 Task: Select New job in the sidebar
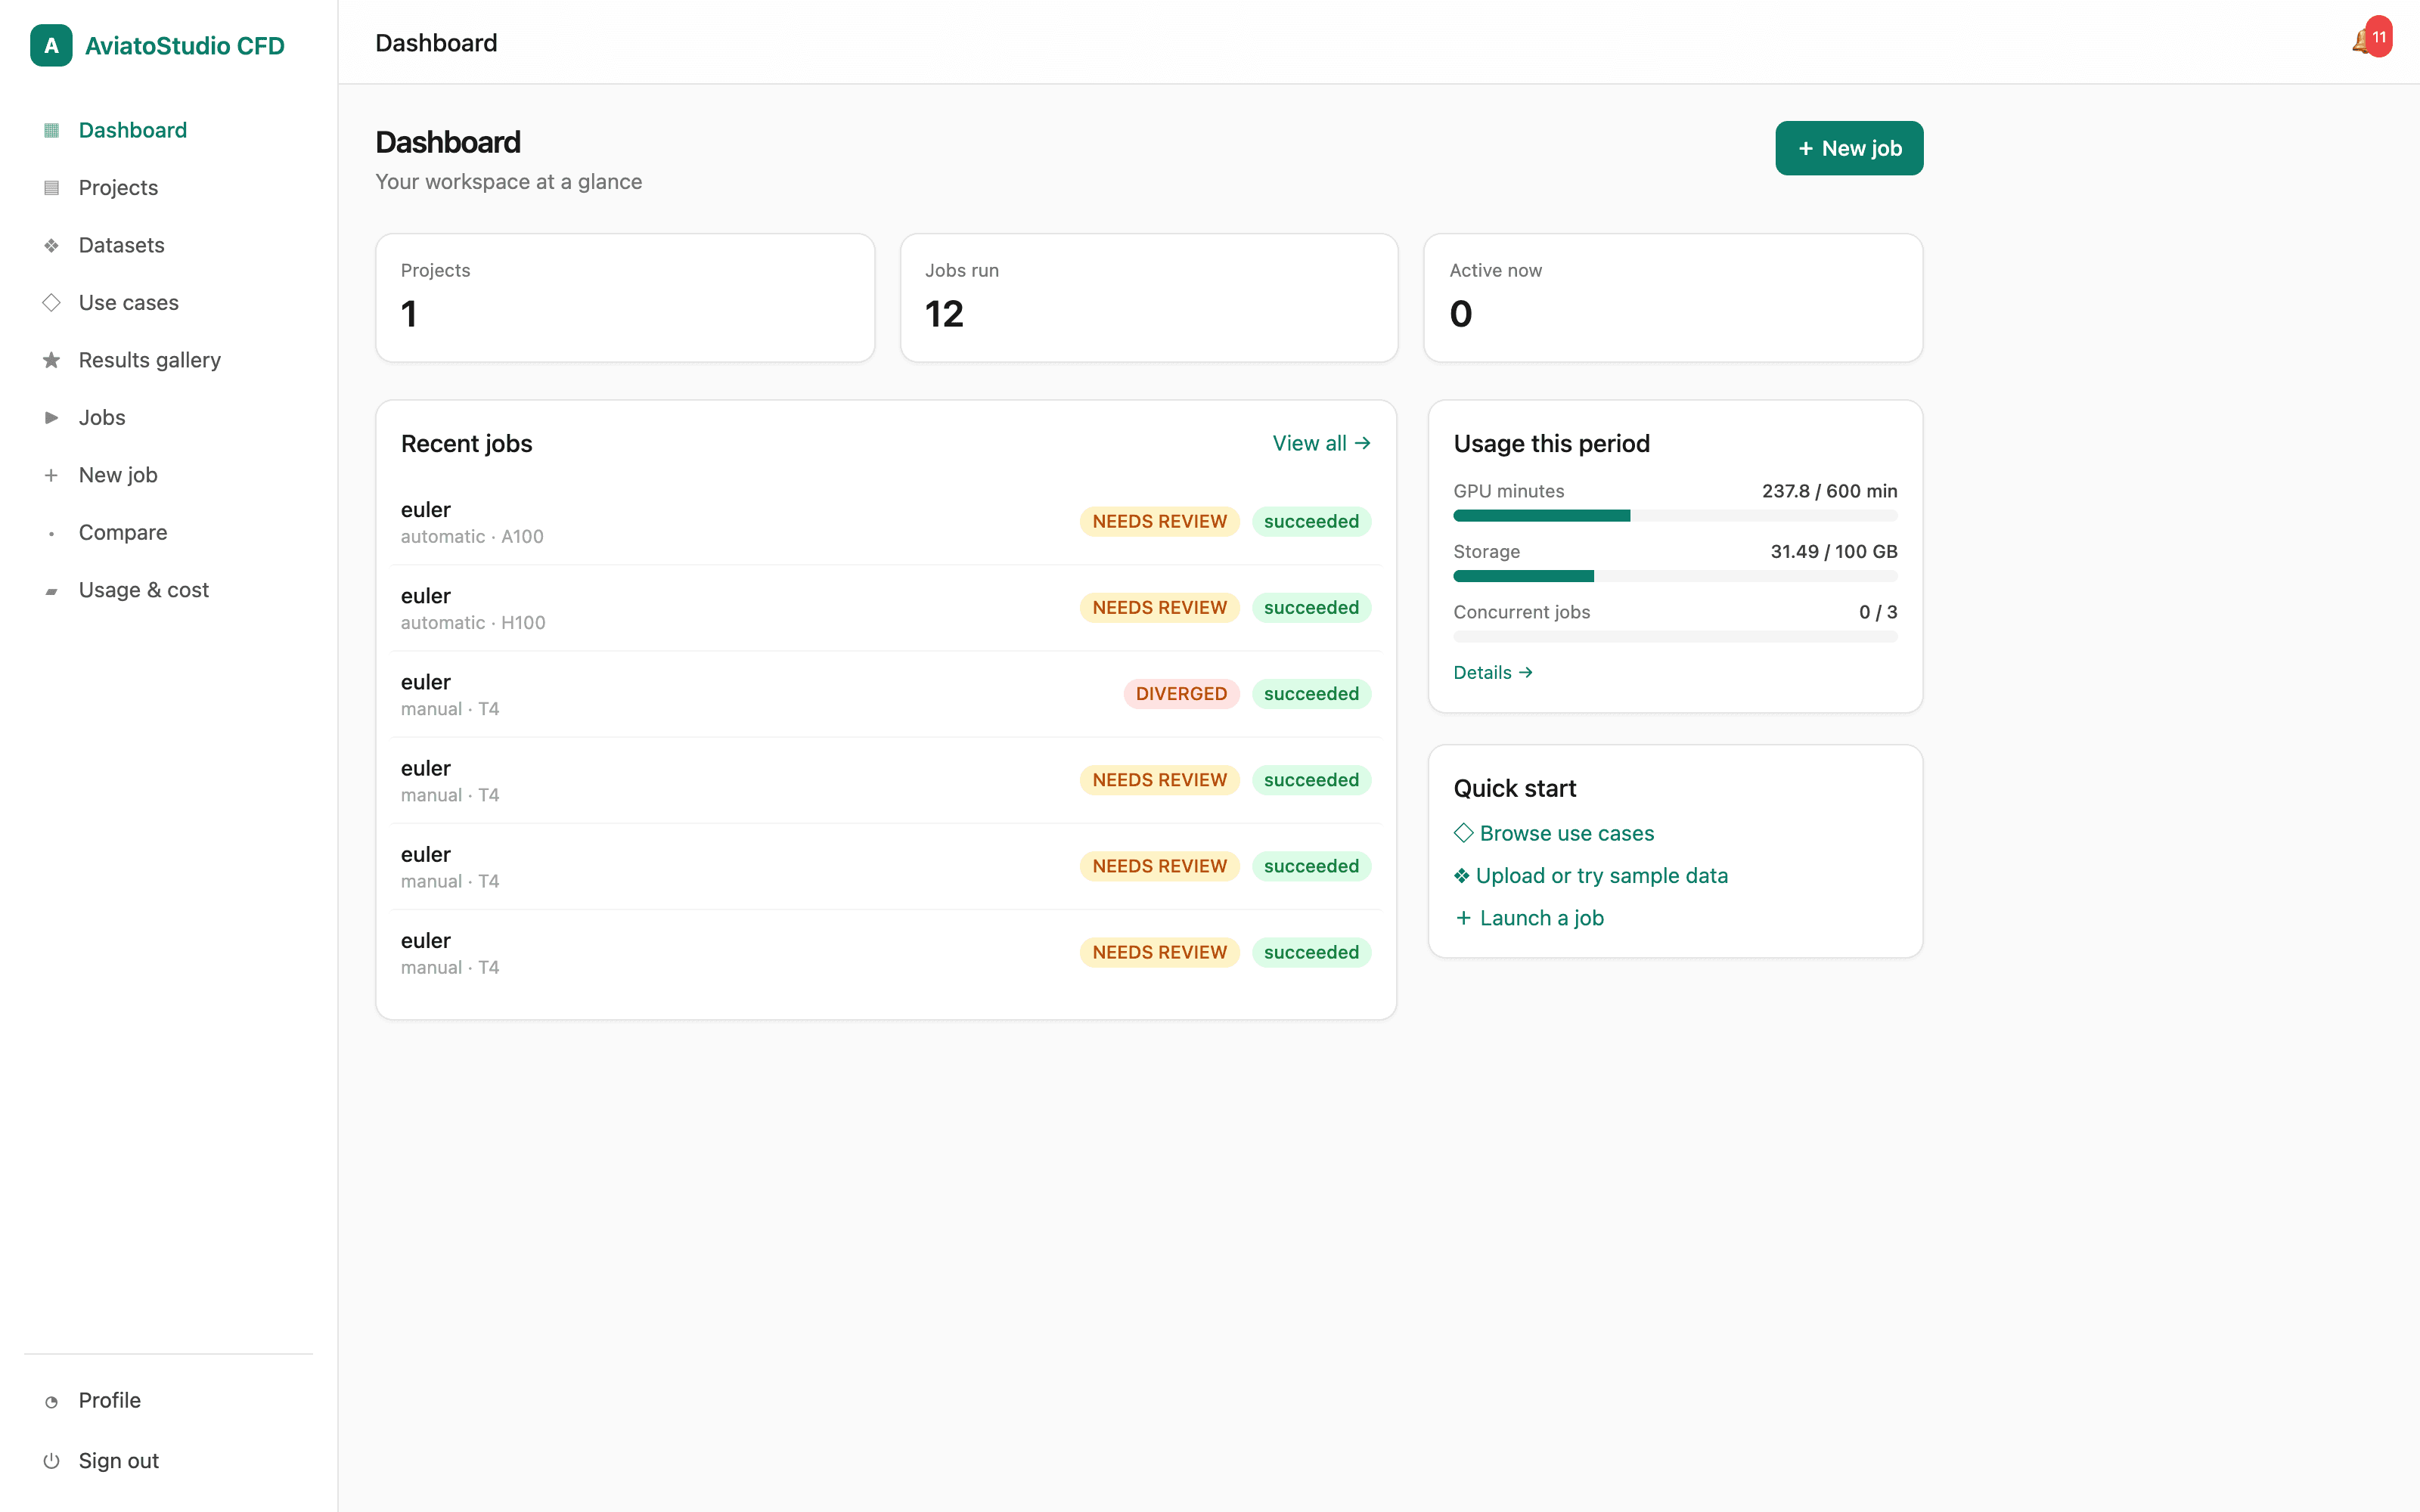[x=168, y=475]
